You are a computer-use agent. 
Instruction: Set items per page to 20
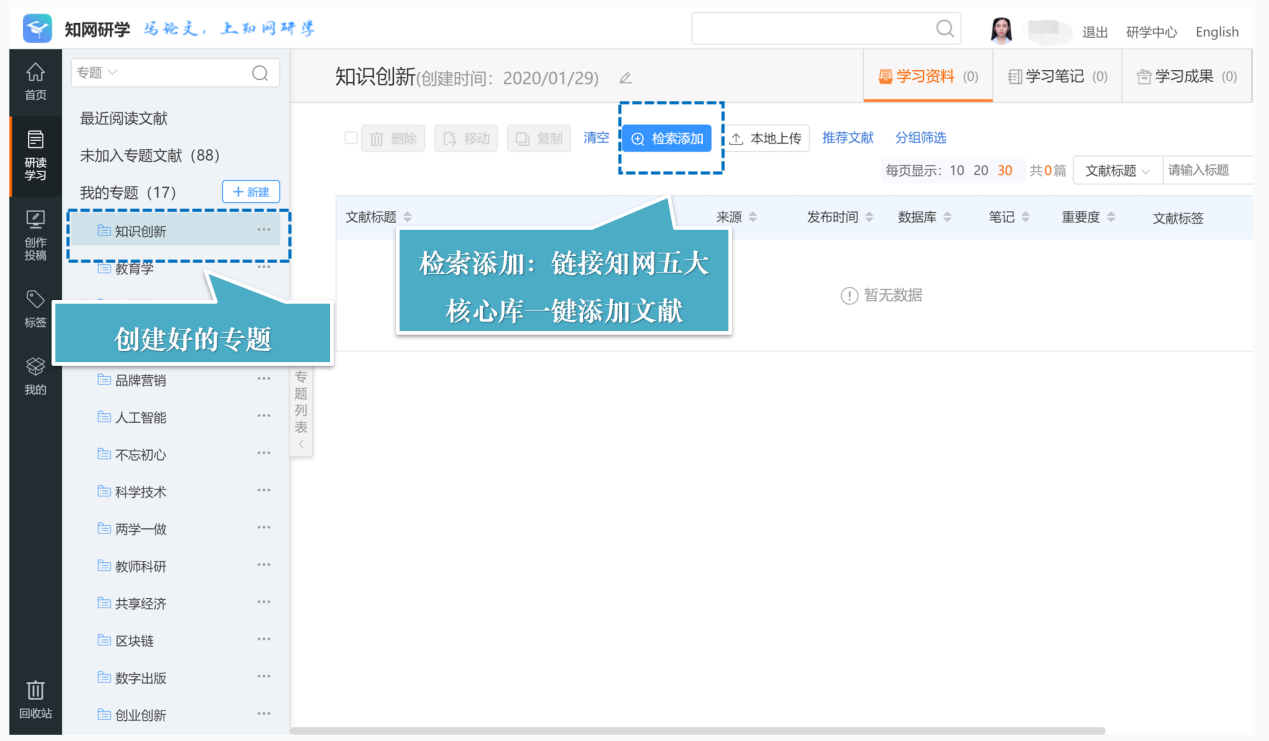980,170
